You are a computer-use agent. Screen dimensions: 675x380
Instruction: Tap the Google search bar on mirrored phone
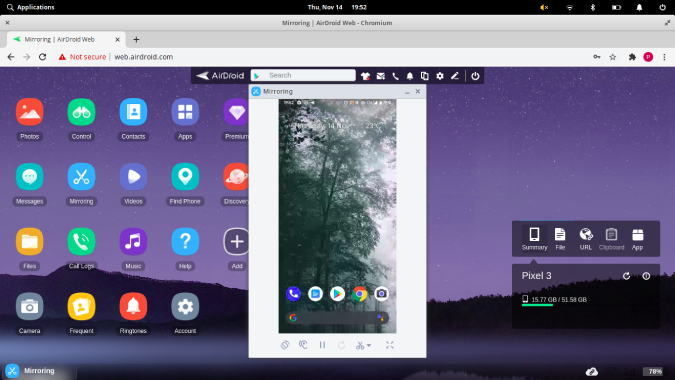[338, 318]
